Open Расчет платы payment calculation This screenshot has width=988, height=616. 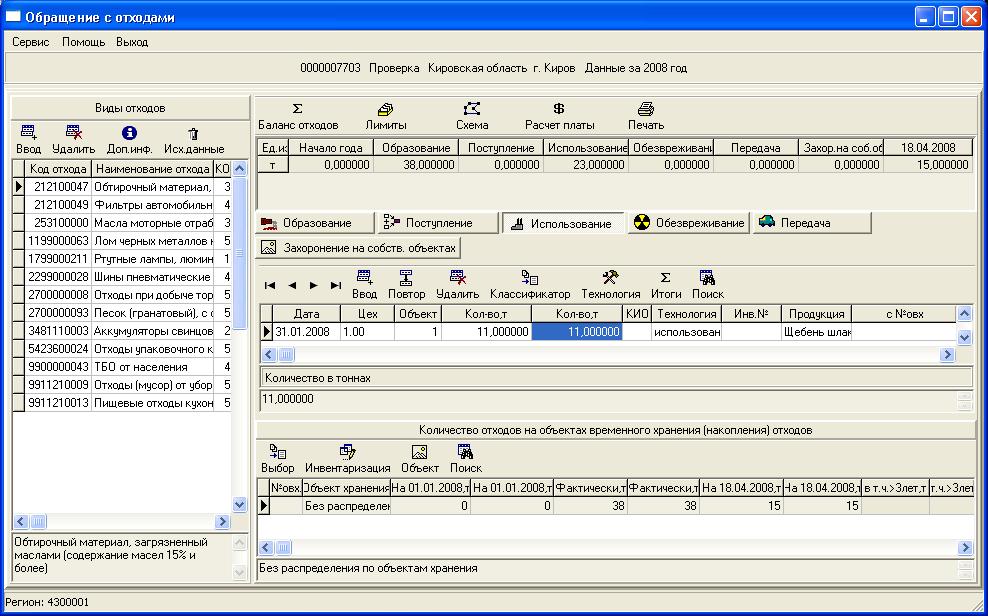pyautogui.click(x=559, y=116)
